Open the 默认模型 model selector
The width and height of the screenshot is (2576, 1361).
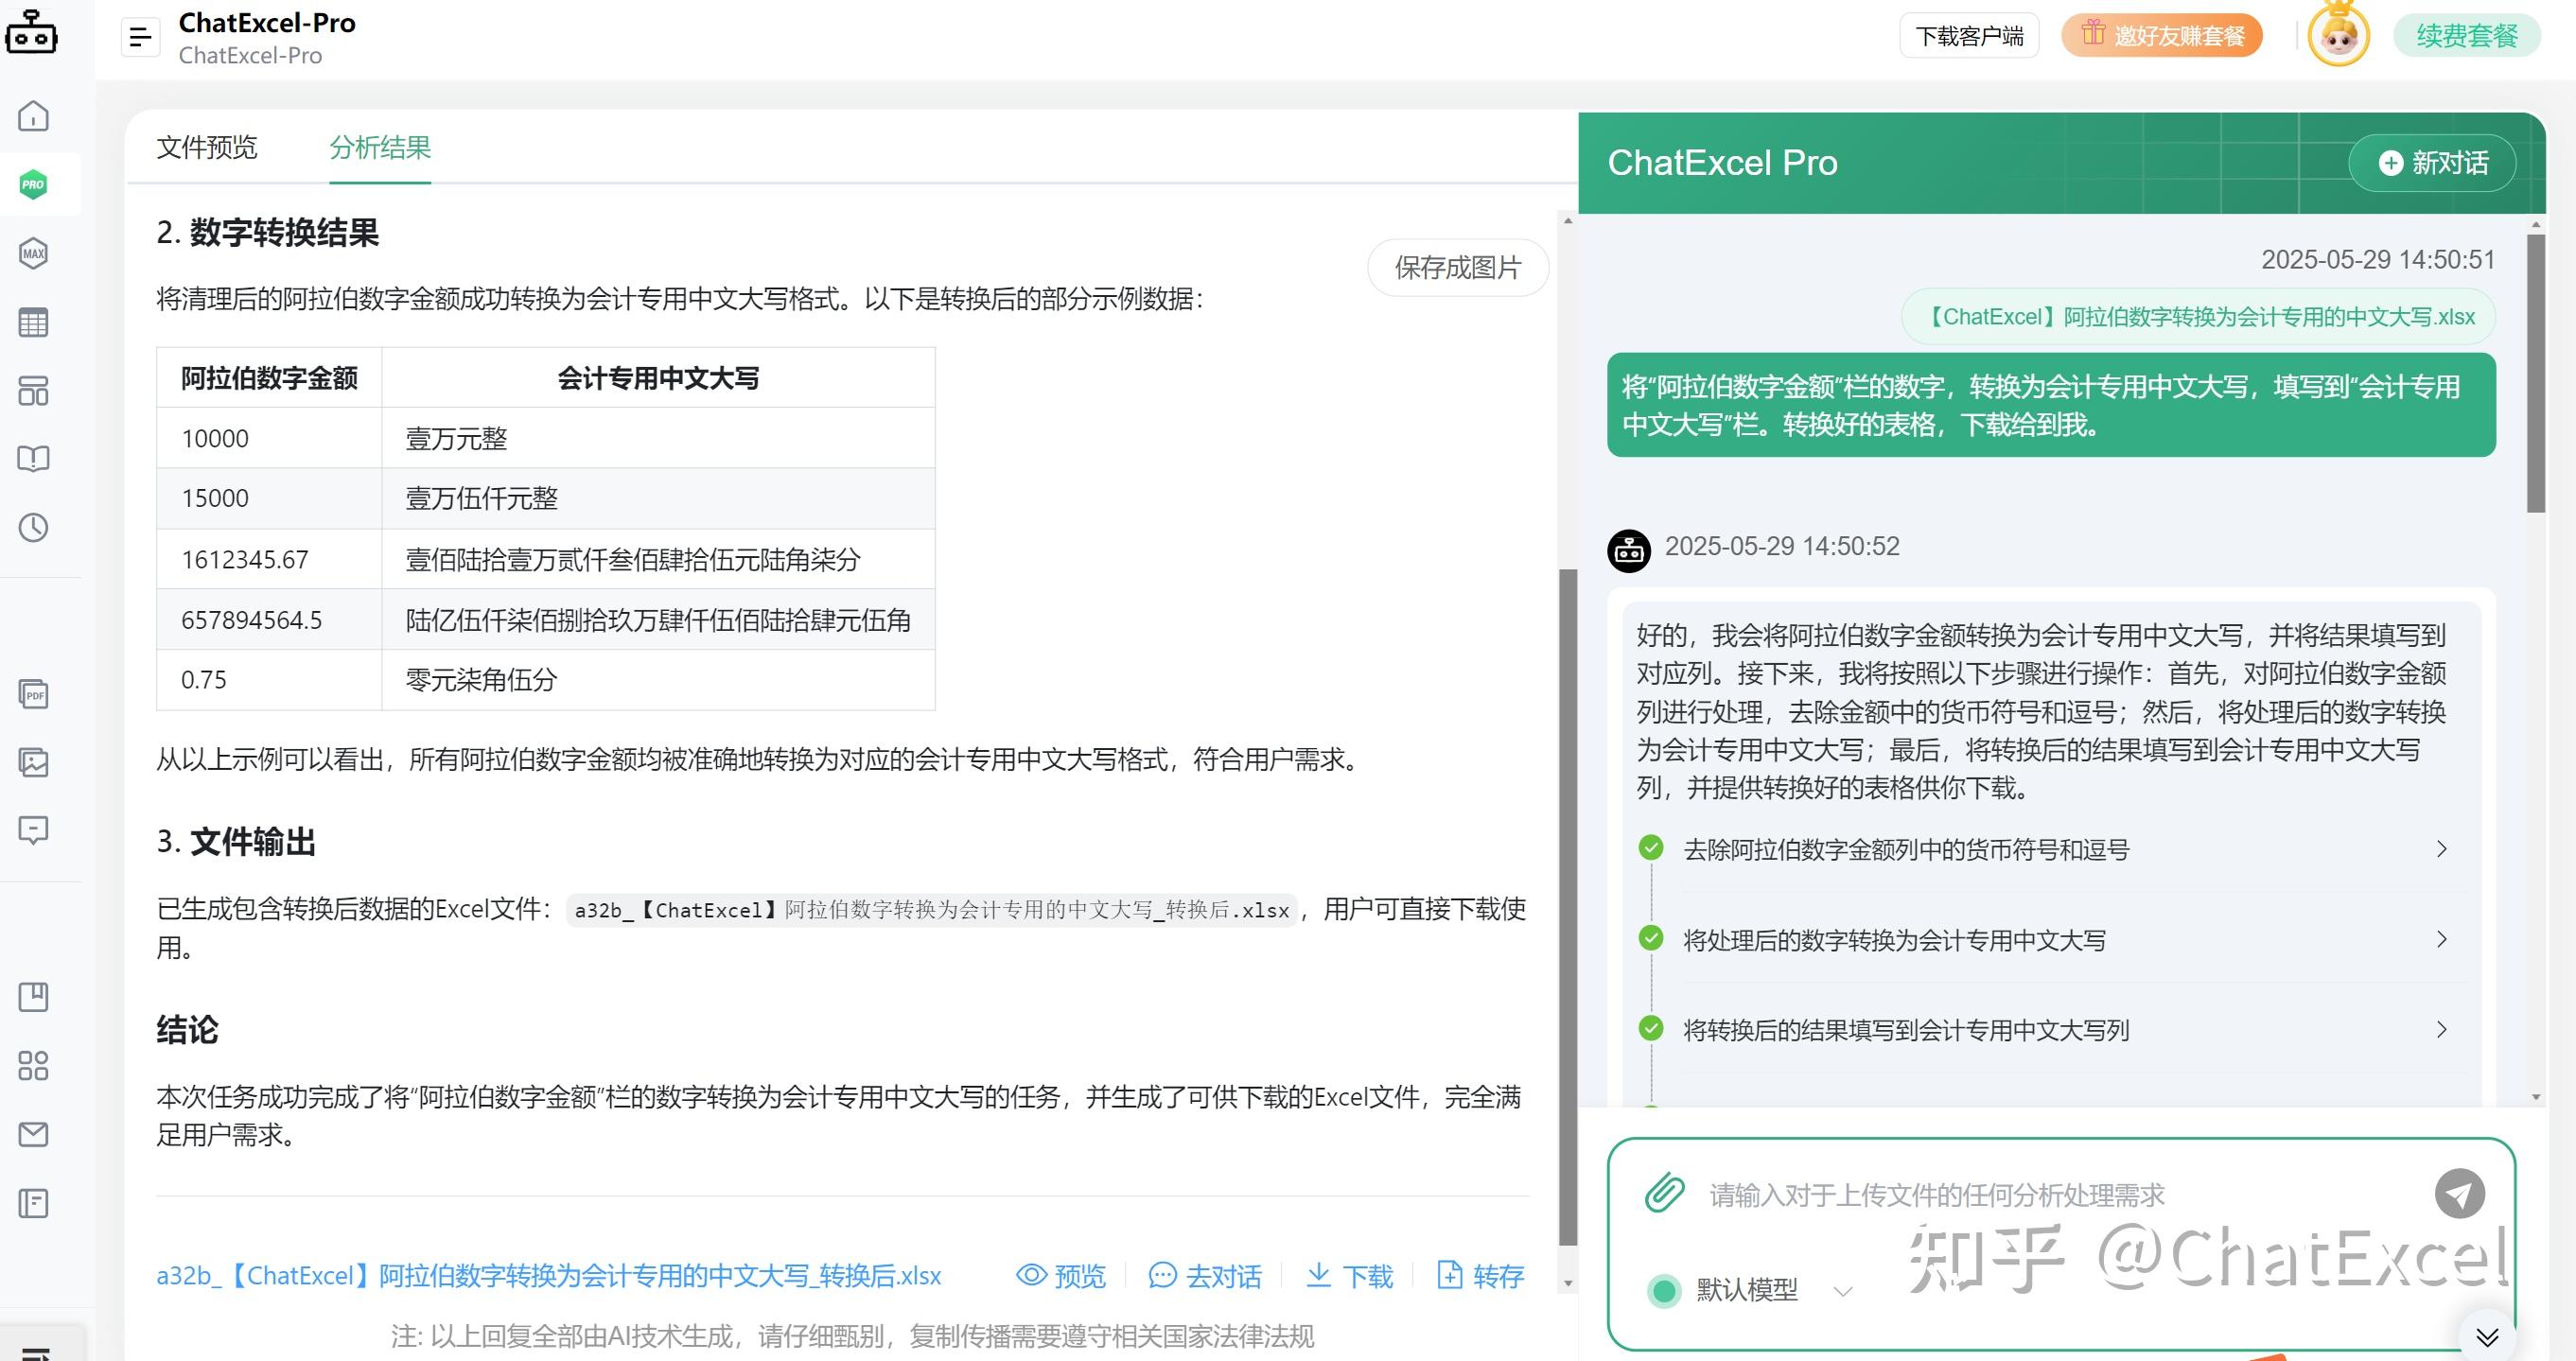[x=1748, y=1290]
